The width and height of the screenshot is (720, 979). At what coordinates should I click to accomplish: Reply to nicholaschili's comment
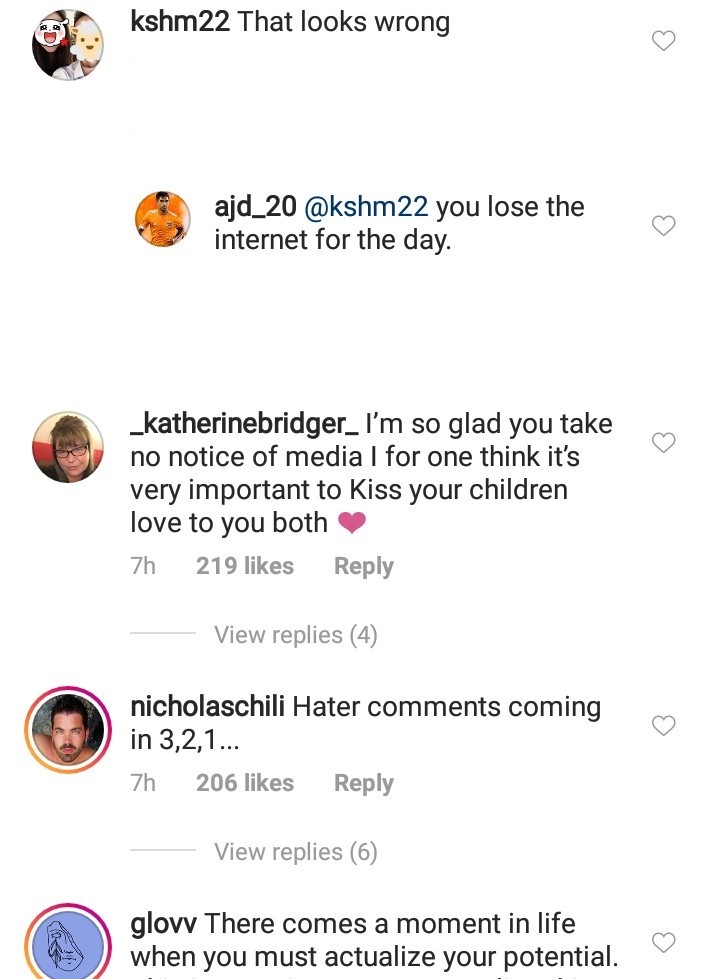[x=363, y=783]
